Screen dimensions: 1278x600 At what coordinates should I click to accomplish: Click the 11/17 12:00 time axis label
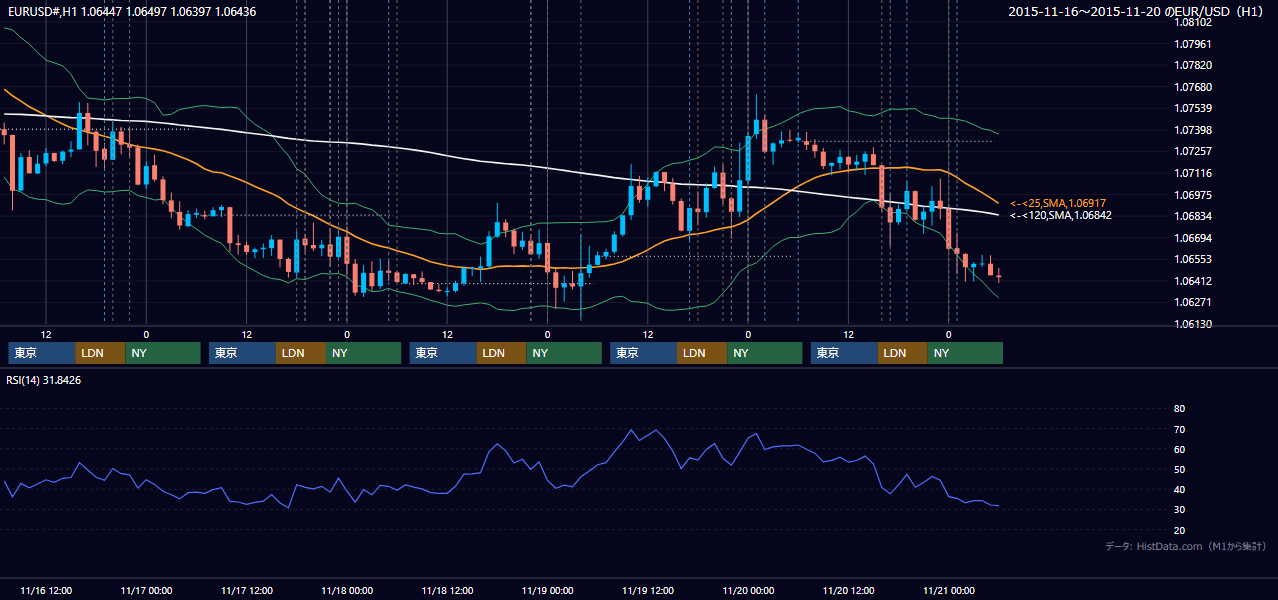tap(247, 590)
